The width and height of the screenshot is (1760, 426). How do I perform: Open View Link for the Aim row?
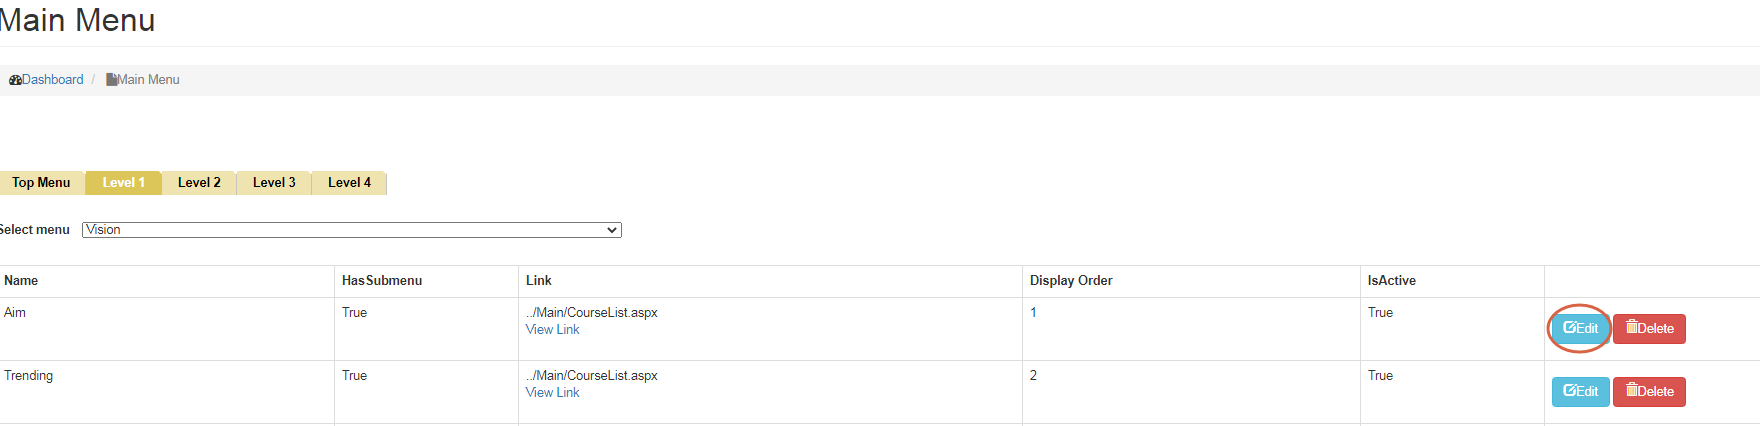(552, 330)
